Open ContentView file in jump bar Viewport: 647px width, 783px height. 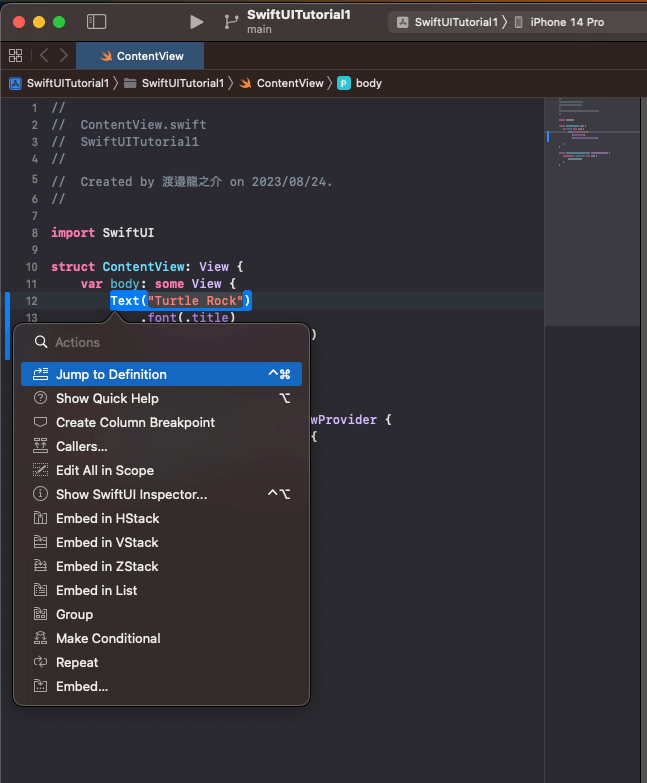pos(282,83)
